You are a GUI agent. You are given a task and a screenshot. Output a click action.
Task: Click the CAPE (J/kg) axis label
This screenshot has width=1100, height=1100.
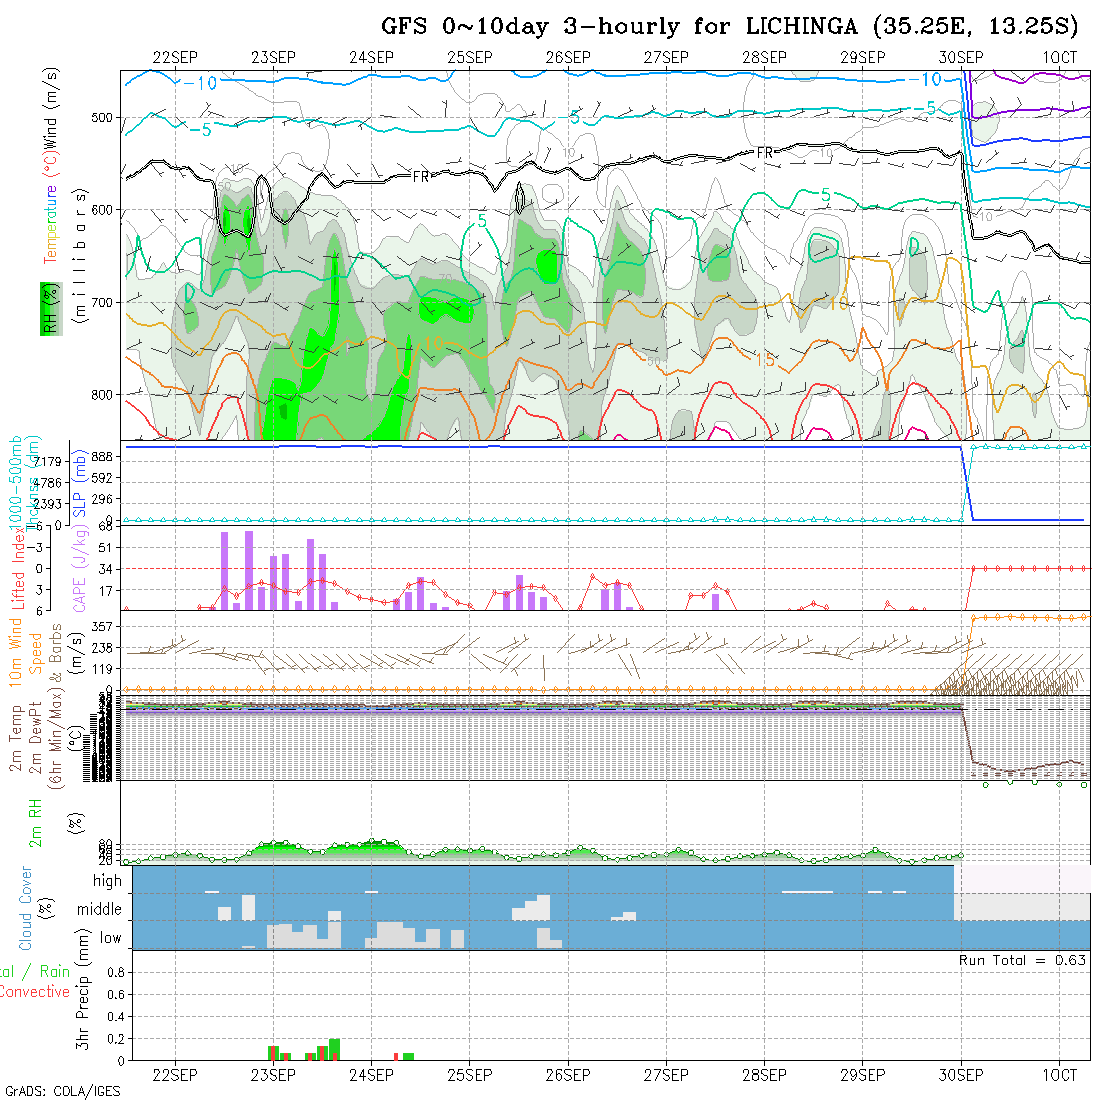79,573
